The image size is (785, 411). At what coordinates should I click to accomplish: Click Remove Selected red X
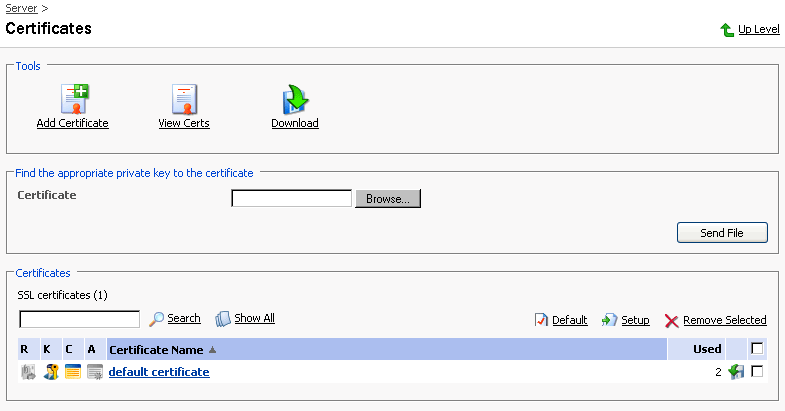point(672,321)
